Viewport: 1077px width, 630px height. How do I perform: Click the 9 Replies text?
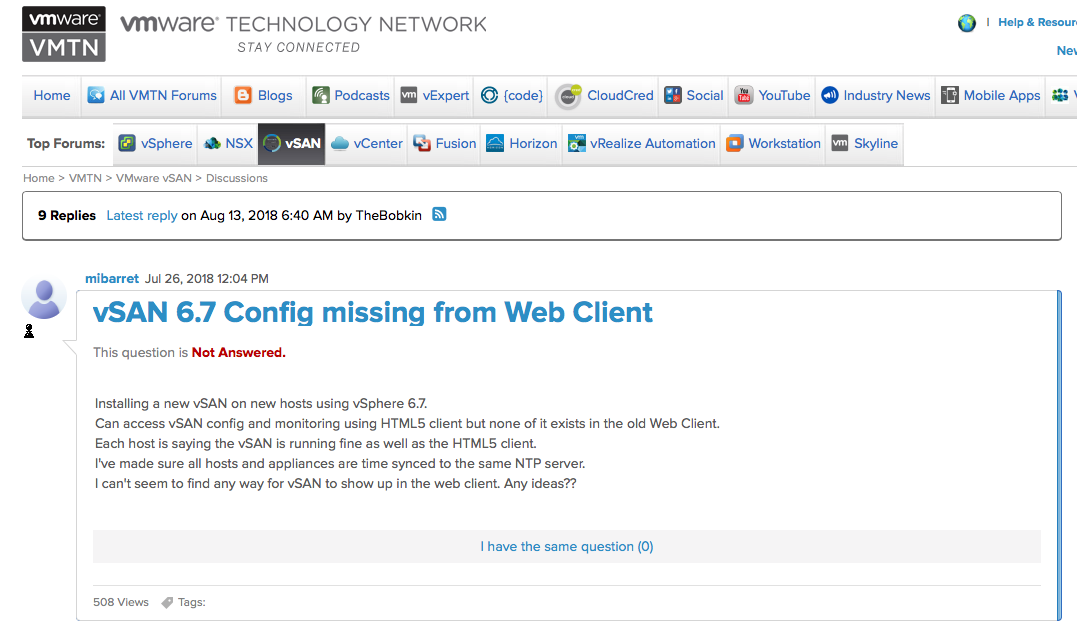[x=67, y=215]
